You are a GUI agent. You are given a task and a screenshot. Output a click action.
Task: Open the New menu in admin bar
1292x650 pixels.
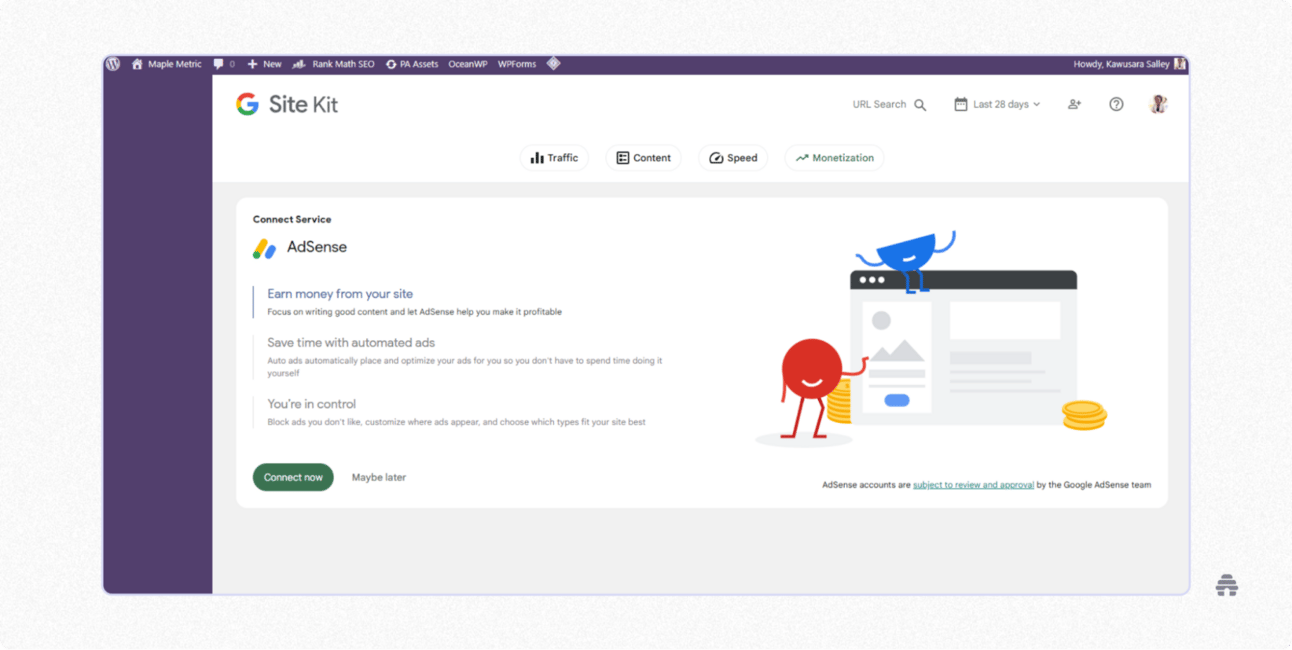click(x=264, y=63)
